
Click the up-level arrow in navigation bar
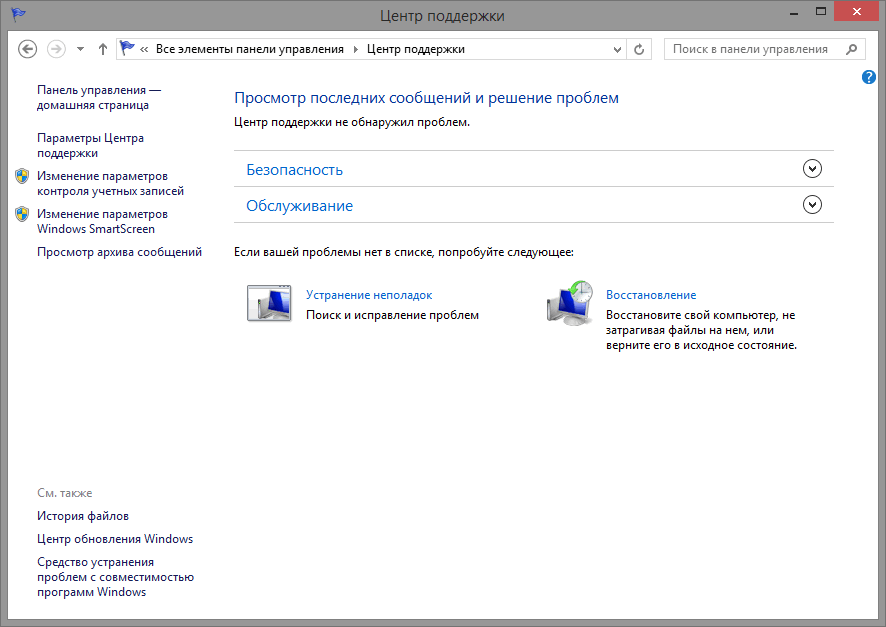tap(103, 49)
